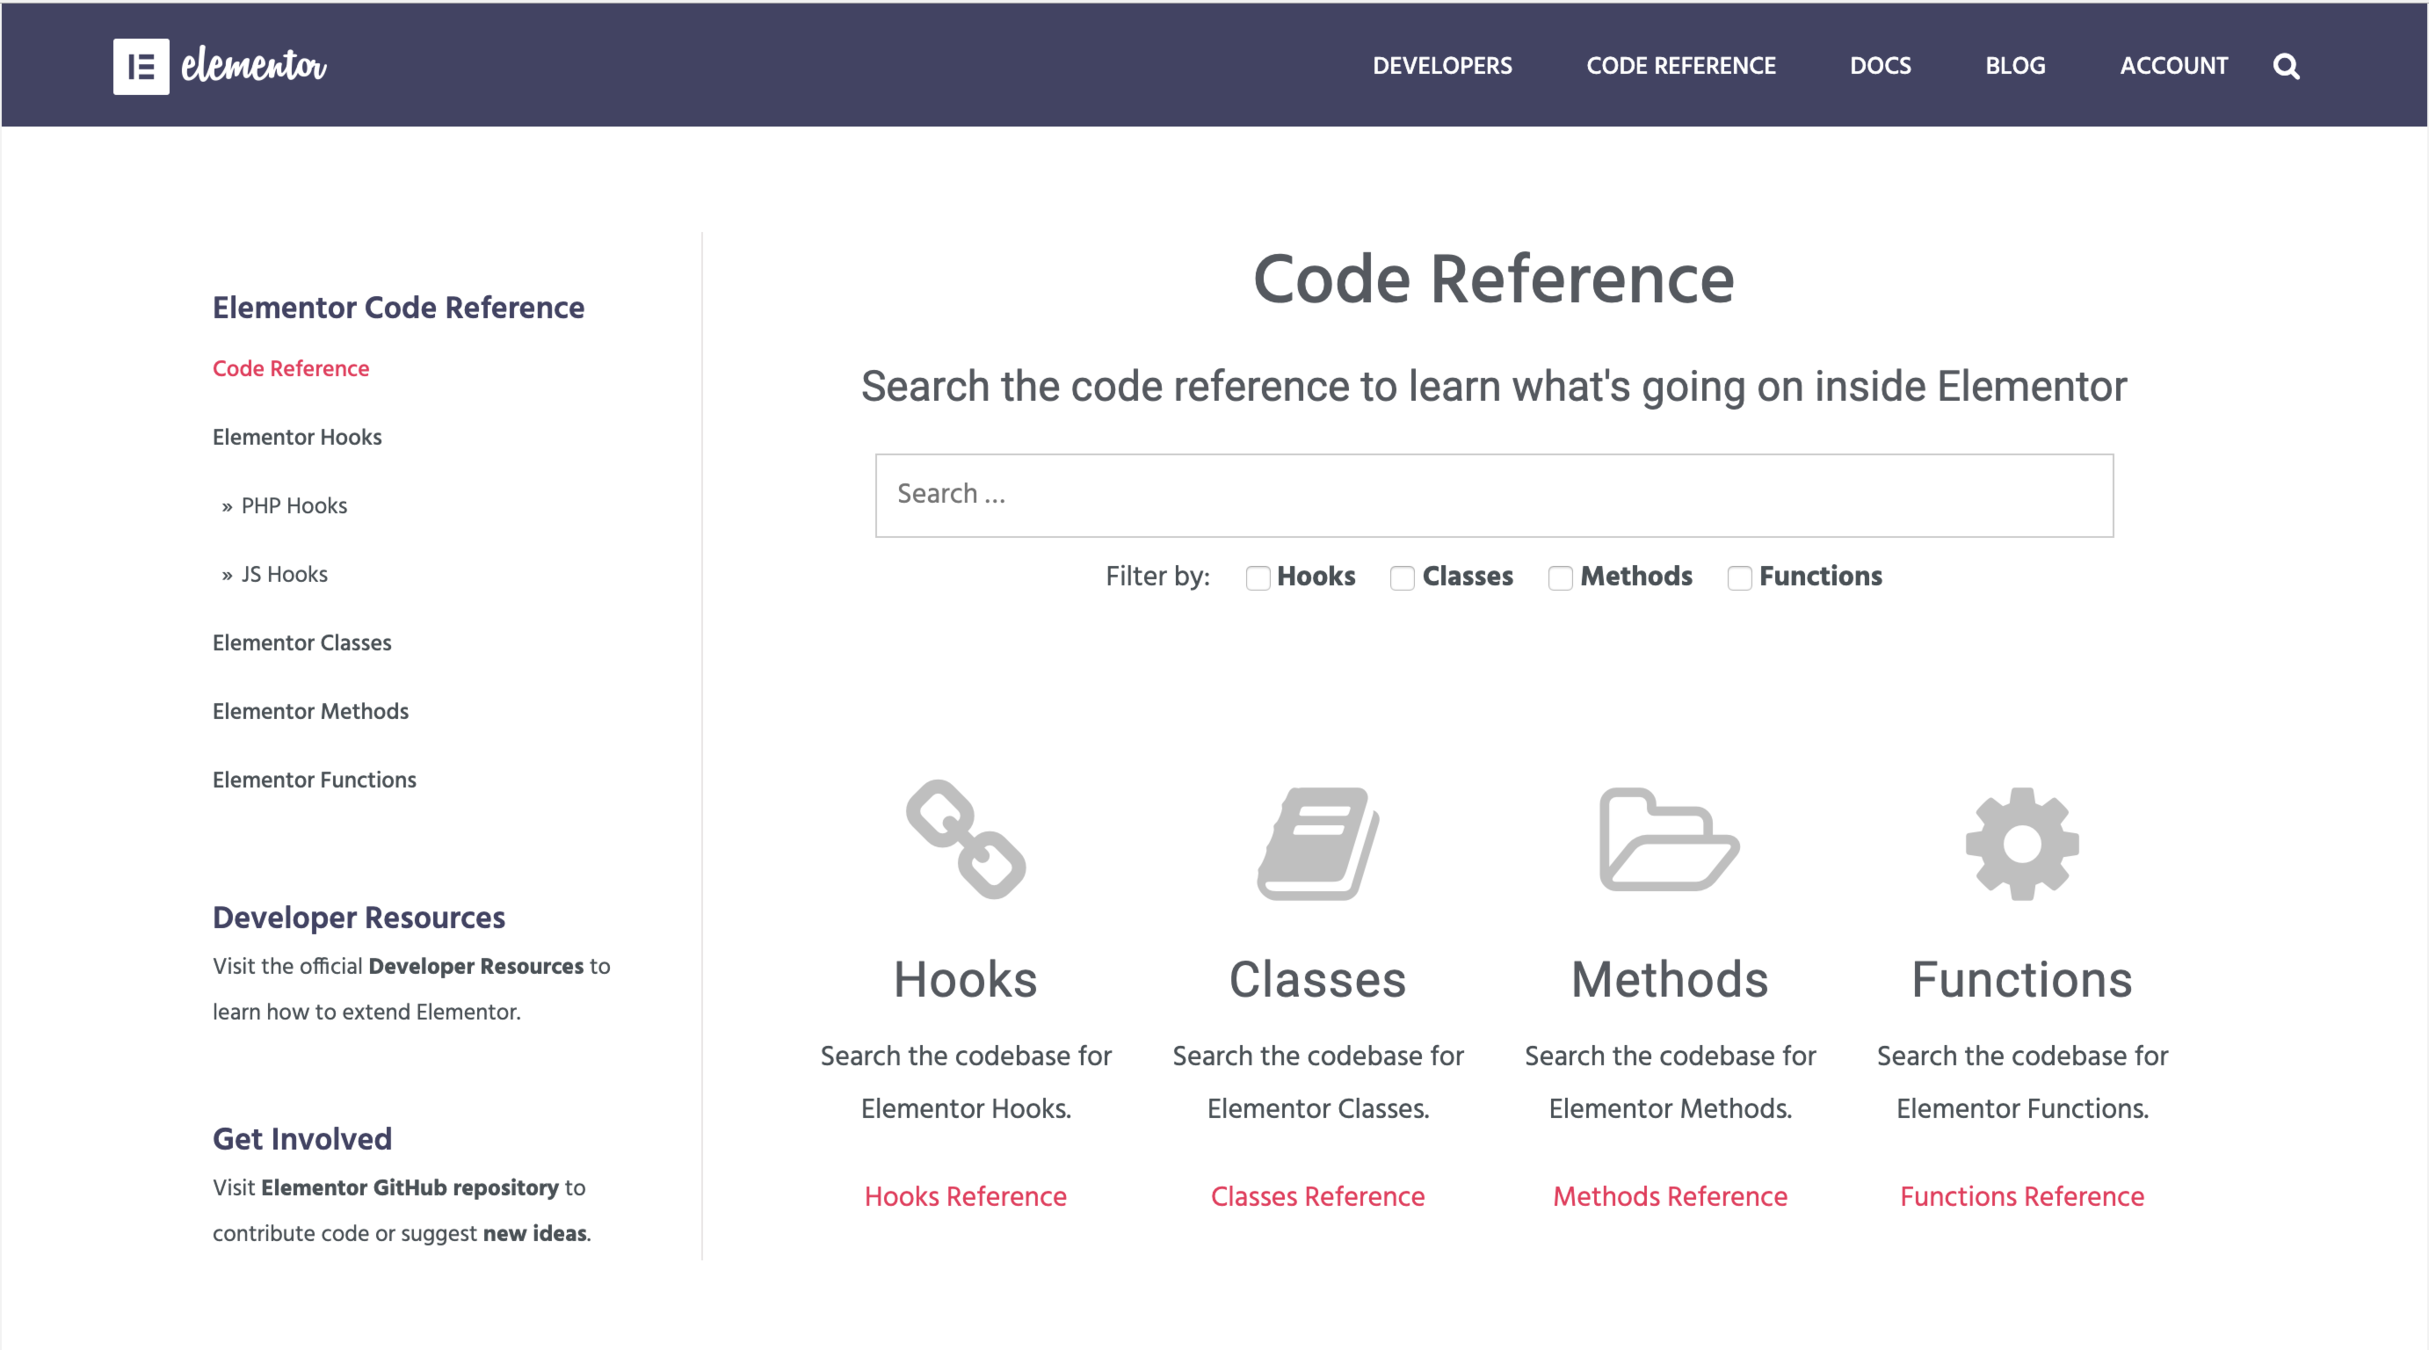Open the Developers menu item
The width and height of the screenshot is (2429, 1350).
click(x=1441, y=66)
